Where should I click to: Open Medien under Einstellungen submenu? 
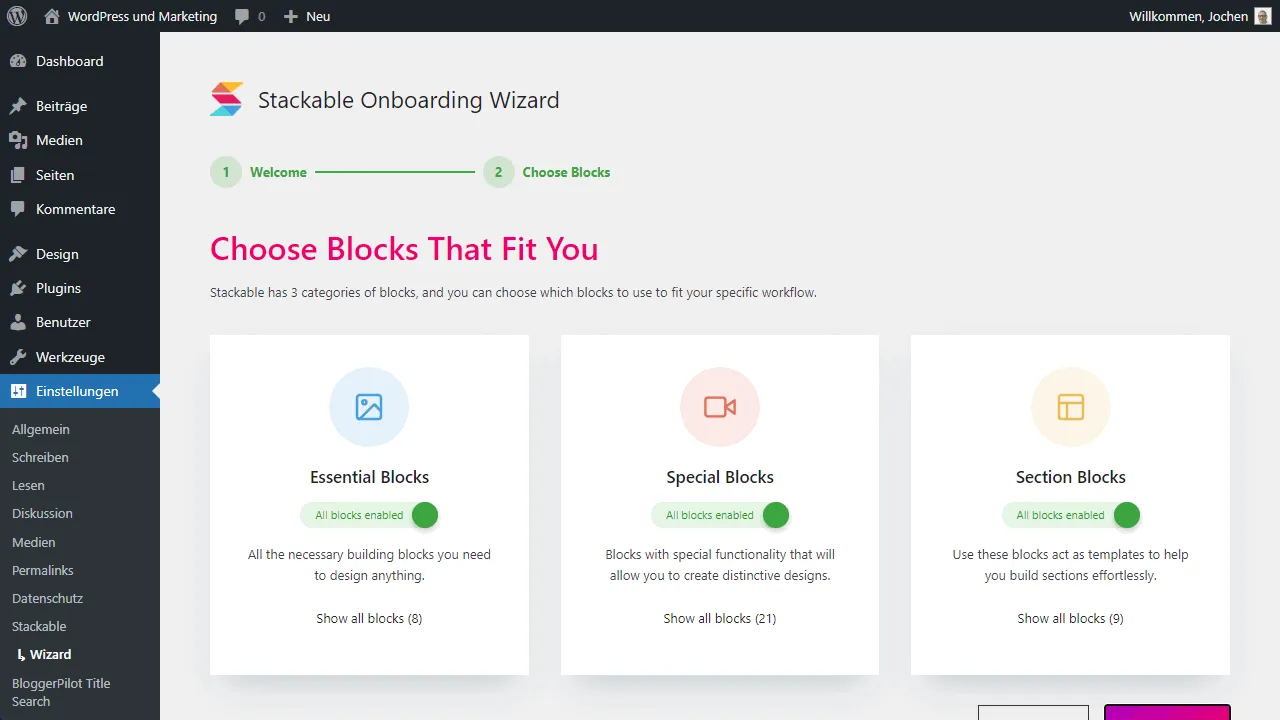tap(34, 542)
